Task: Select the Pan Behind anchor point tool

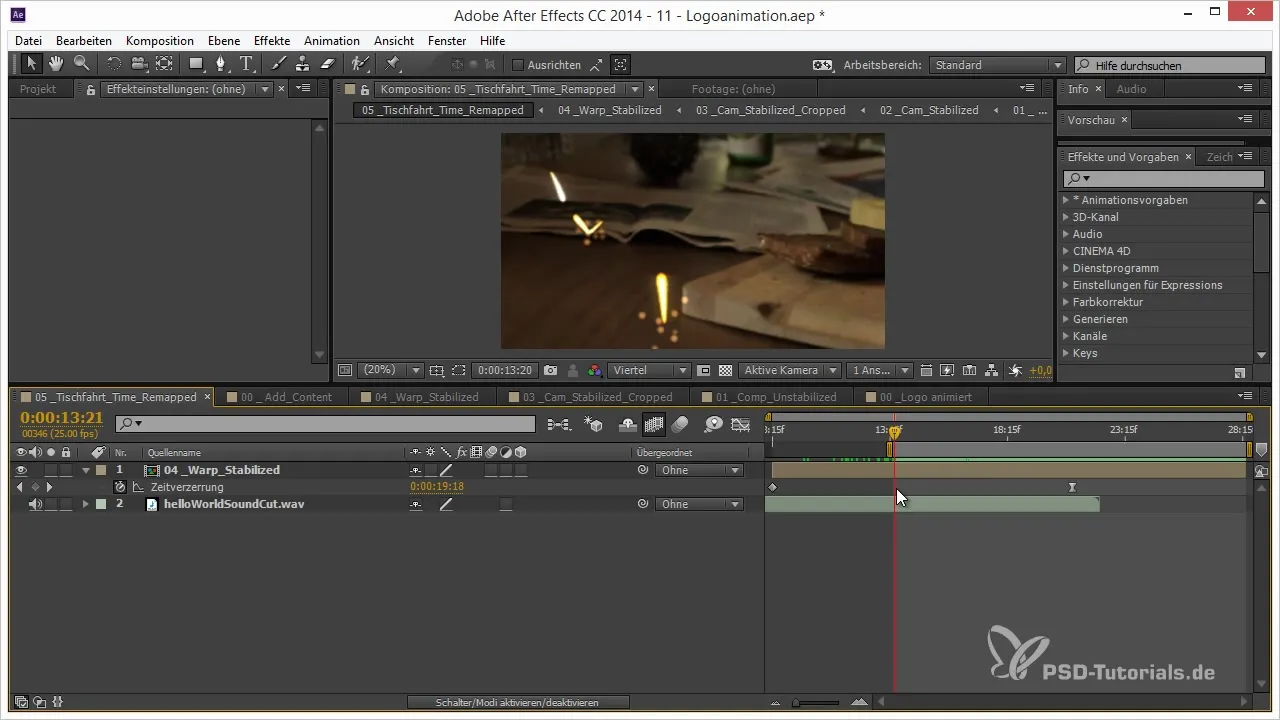Action: (x=164, y=64)
